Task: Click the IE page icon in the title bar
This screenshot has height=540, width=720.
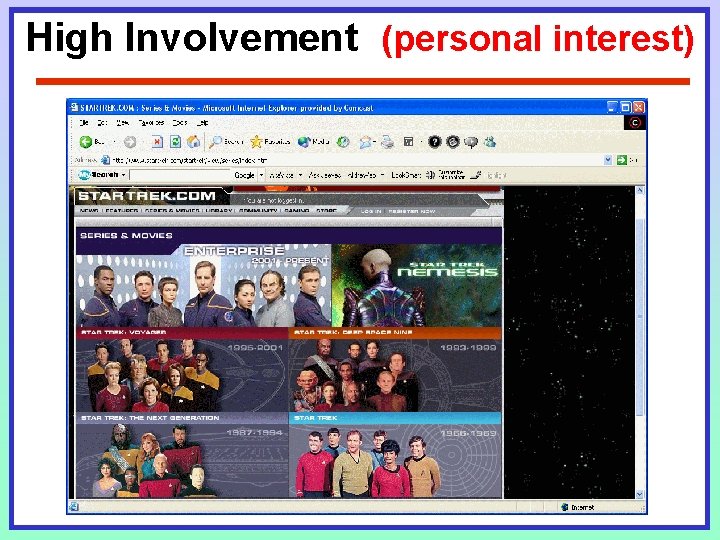Action: coord(74,107)
